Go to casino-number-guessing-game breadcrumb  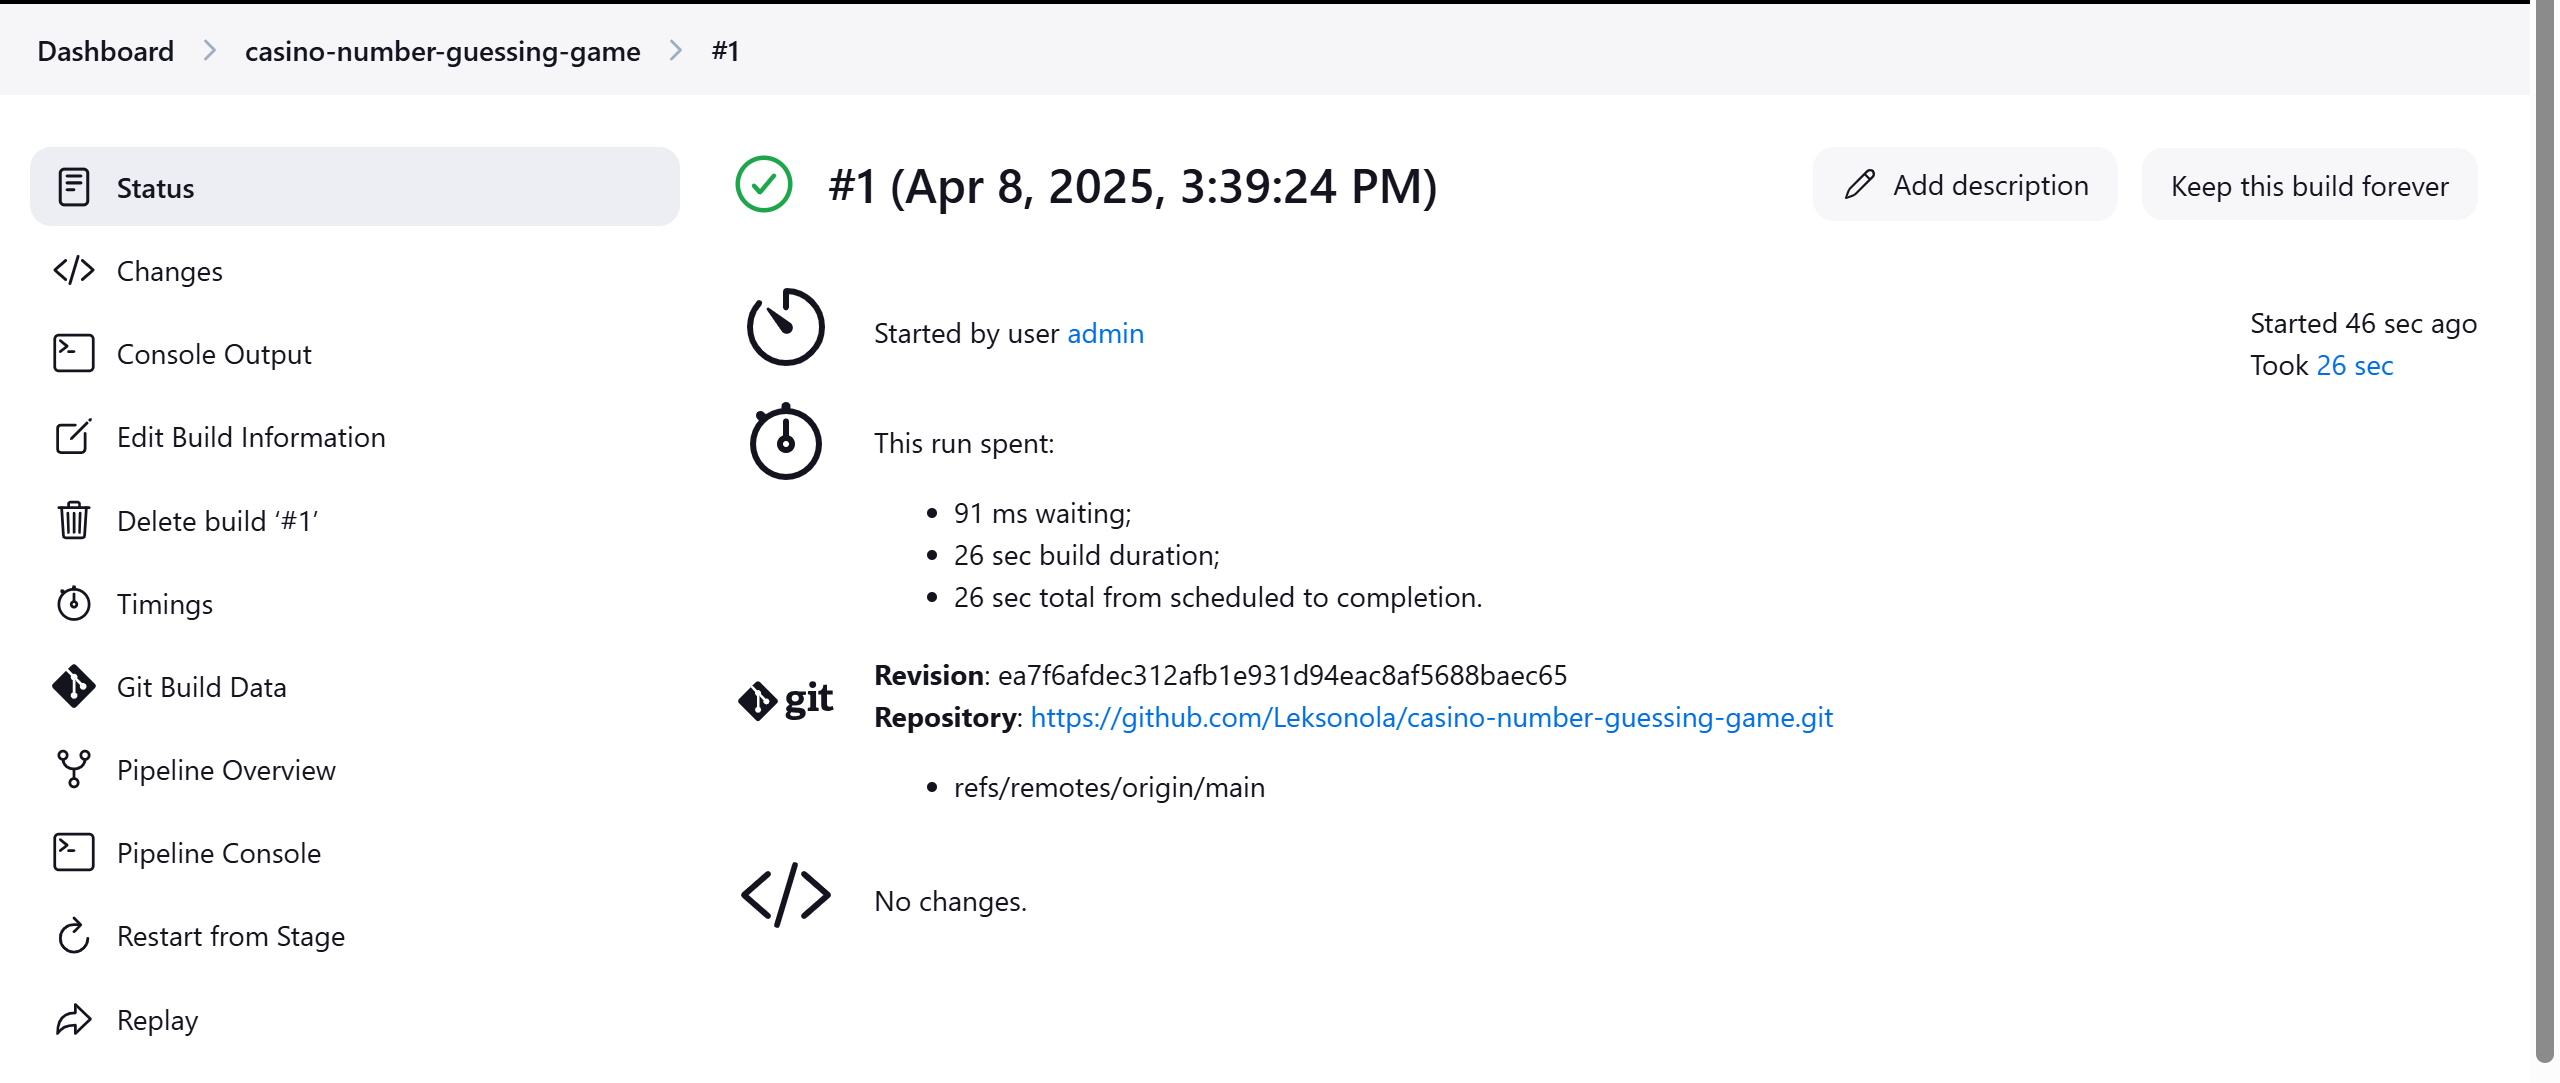coord(442,51)
